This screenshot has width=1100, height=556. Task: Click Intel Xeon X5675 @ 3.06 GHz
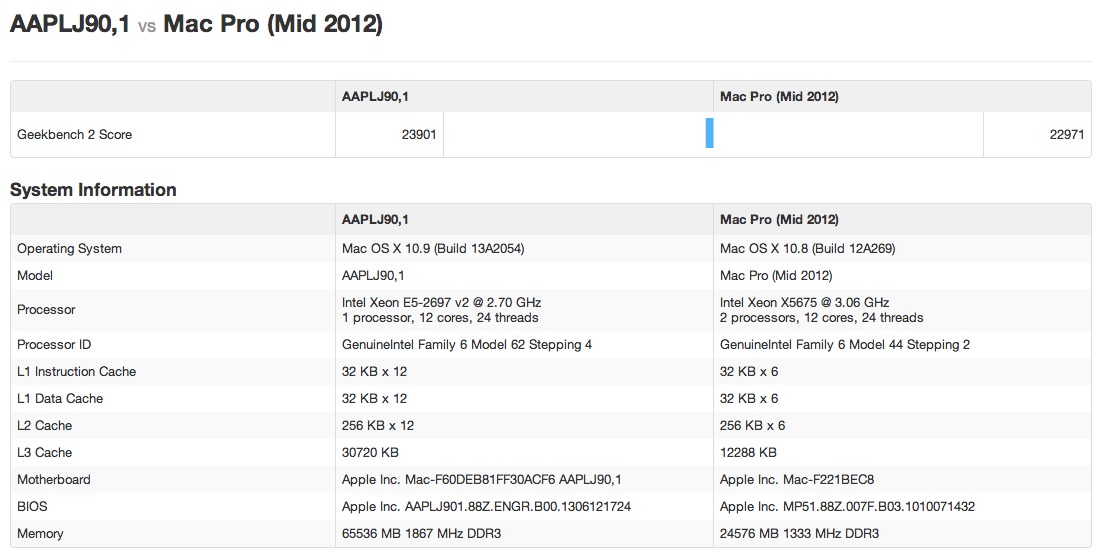(805, 303)
